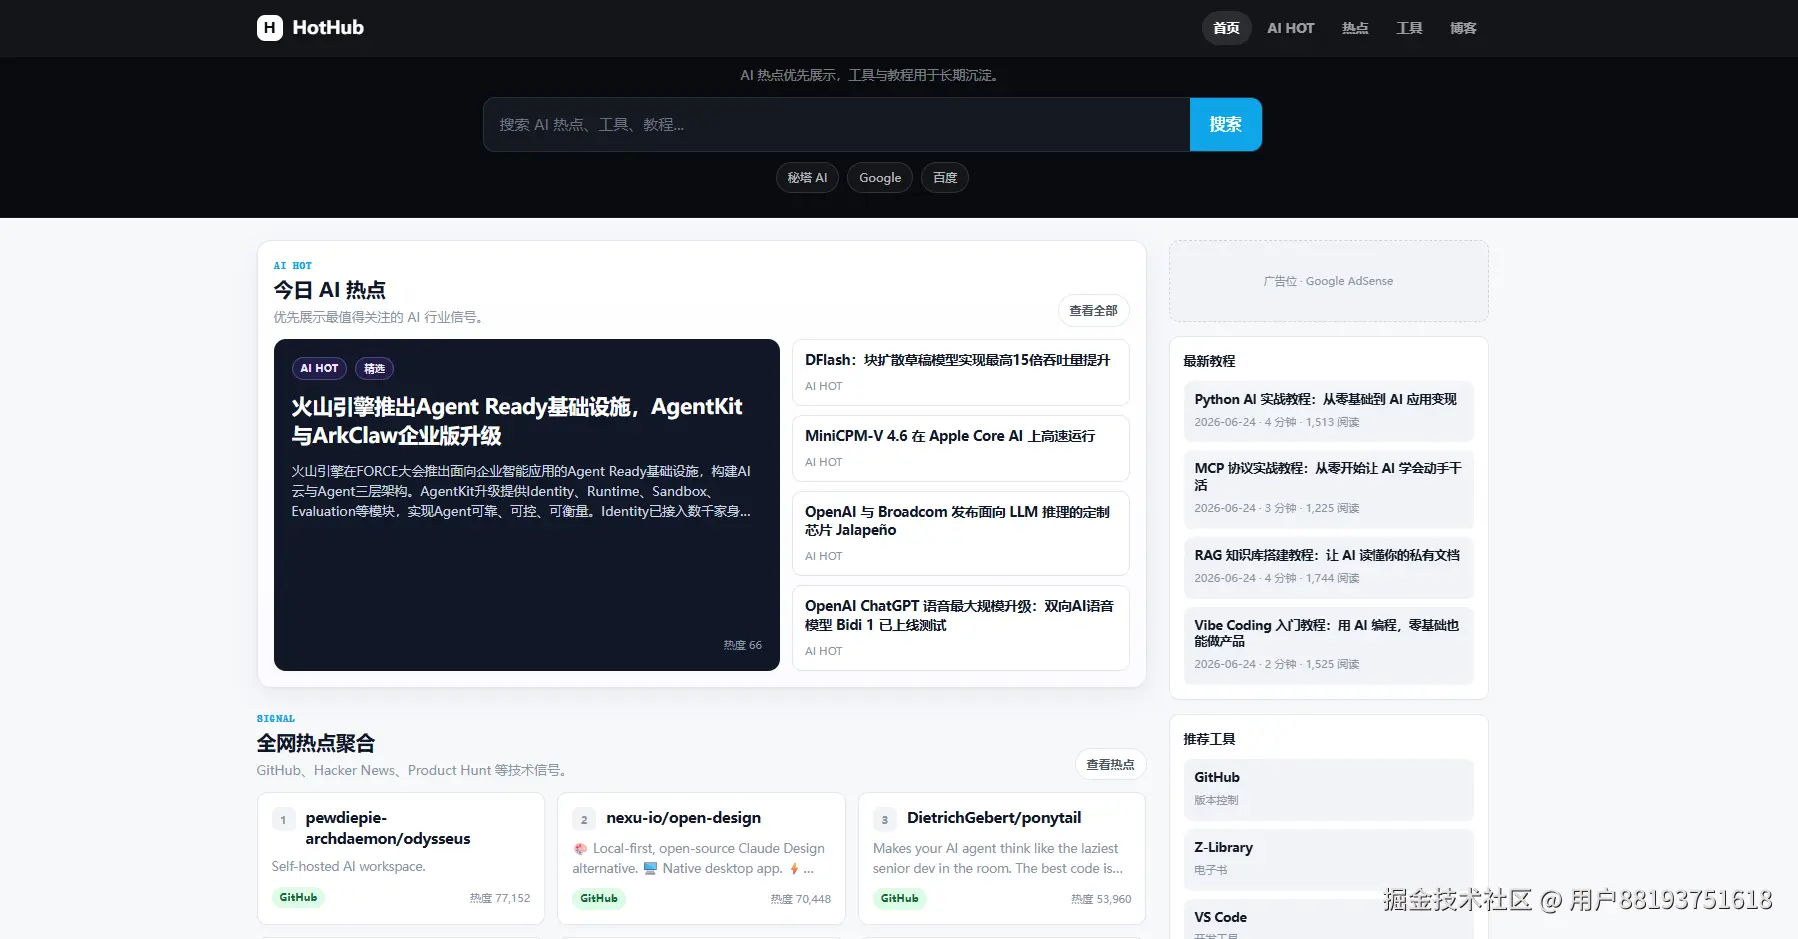Click the HotHub H logo icon
Image resolution: width=1798 pixels, height=939 pixels.
tap(269, 28)
